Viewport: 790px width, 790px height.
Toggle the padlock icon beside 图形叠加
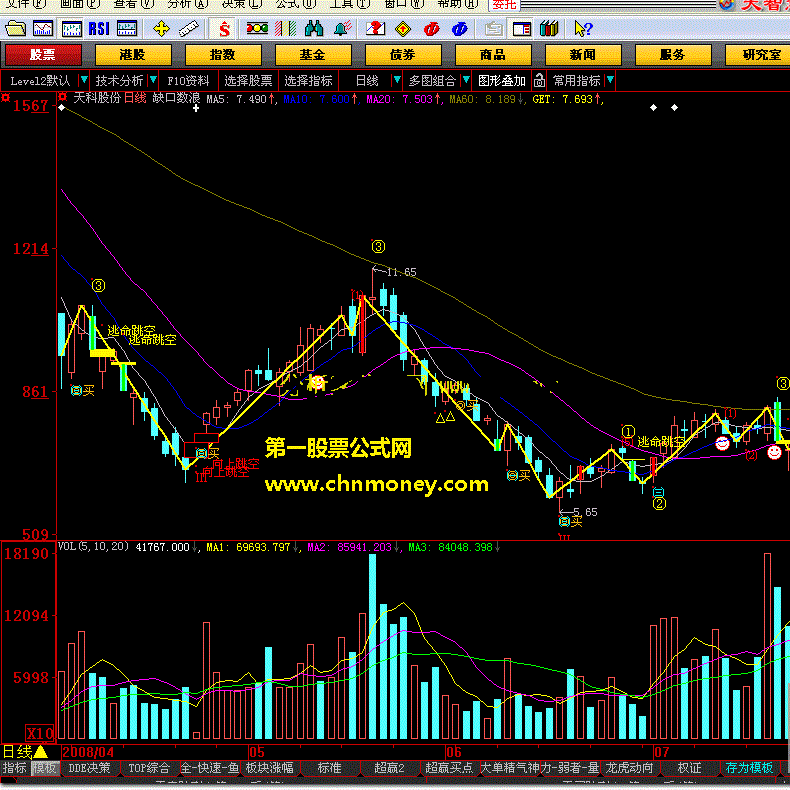pyautogui.click(x=539, y=81)
